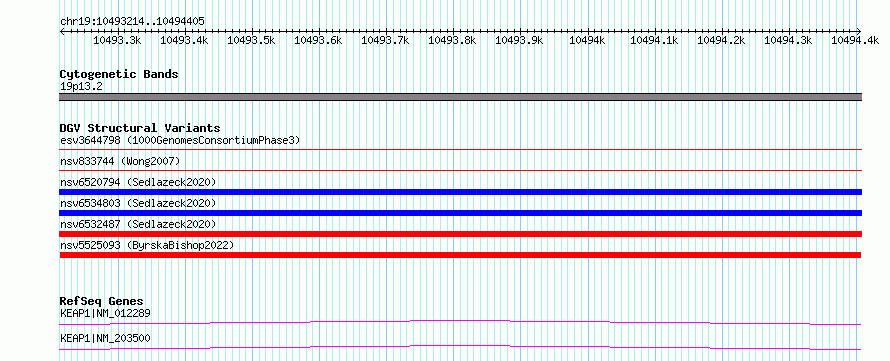Click the 10493.9k ruler tick label
The height and width of the screenshot is (361, 890).
(x=519, y=40)
